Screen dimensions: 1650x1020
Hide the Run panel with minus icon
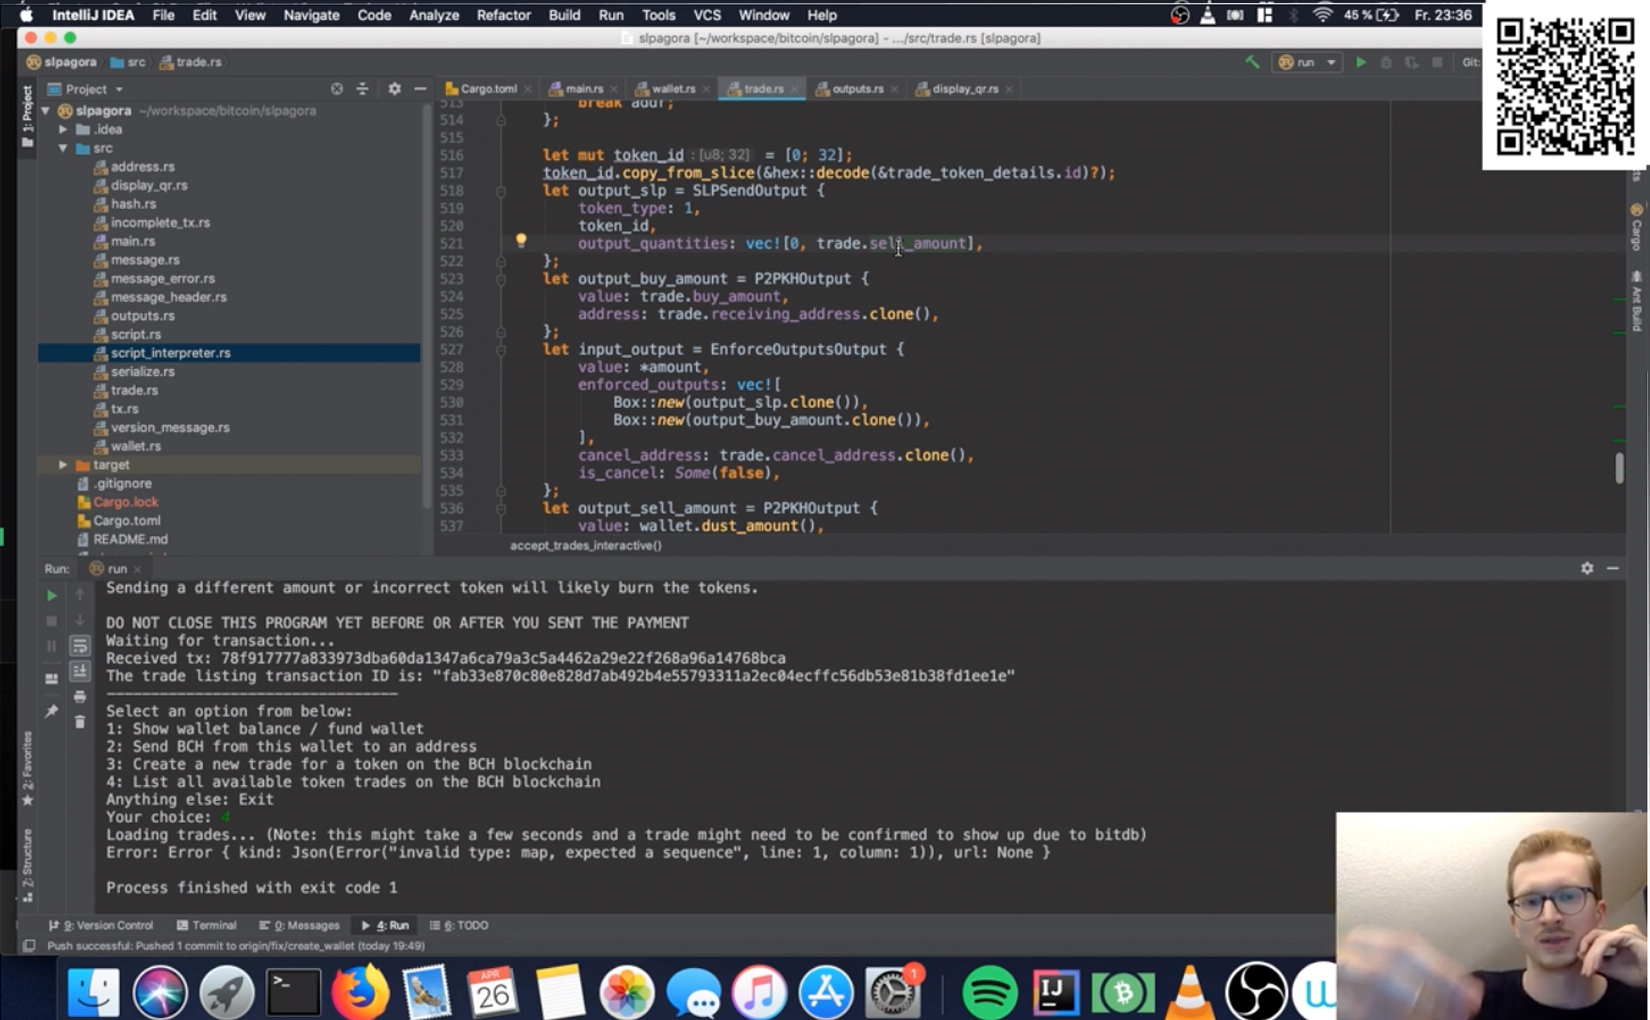click(x=1613, y=568)
